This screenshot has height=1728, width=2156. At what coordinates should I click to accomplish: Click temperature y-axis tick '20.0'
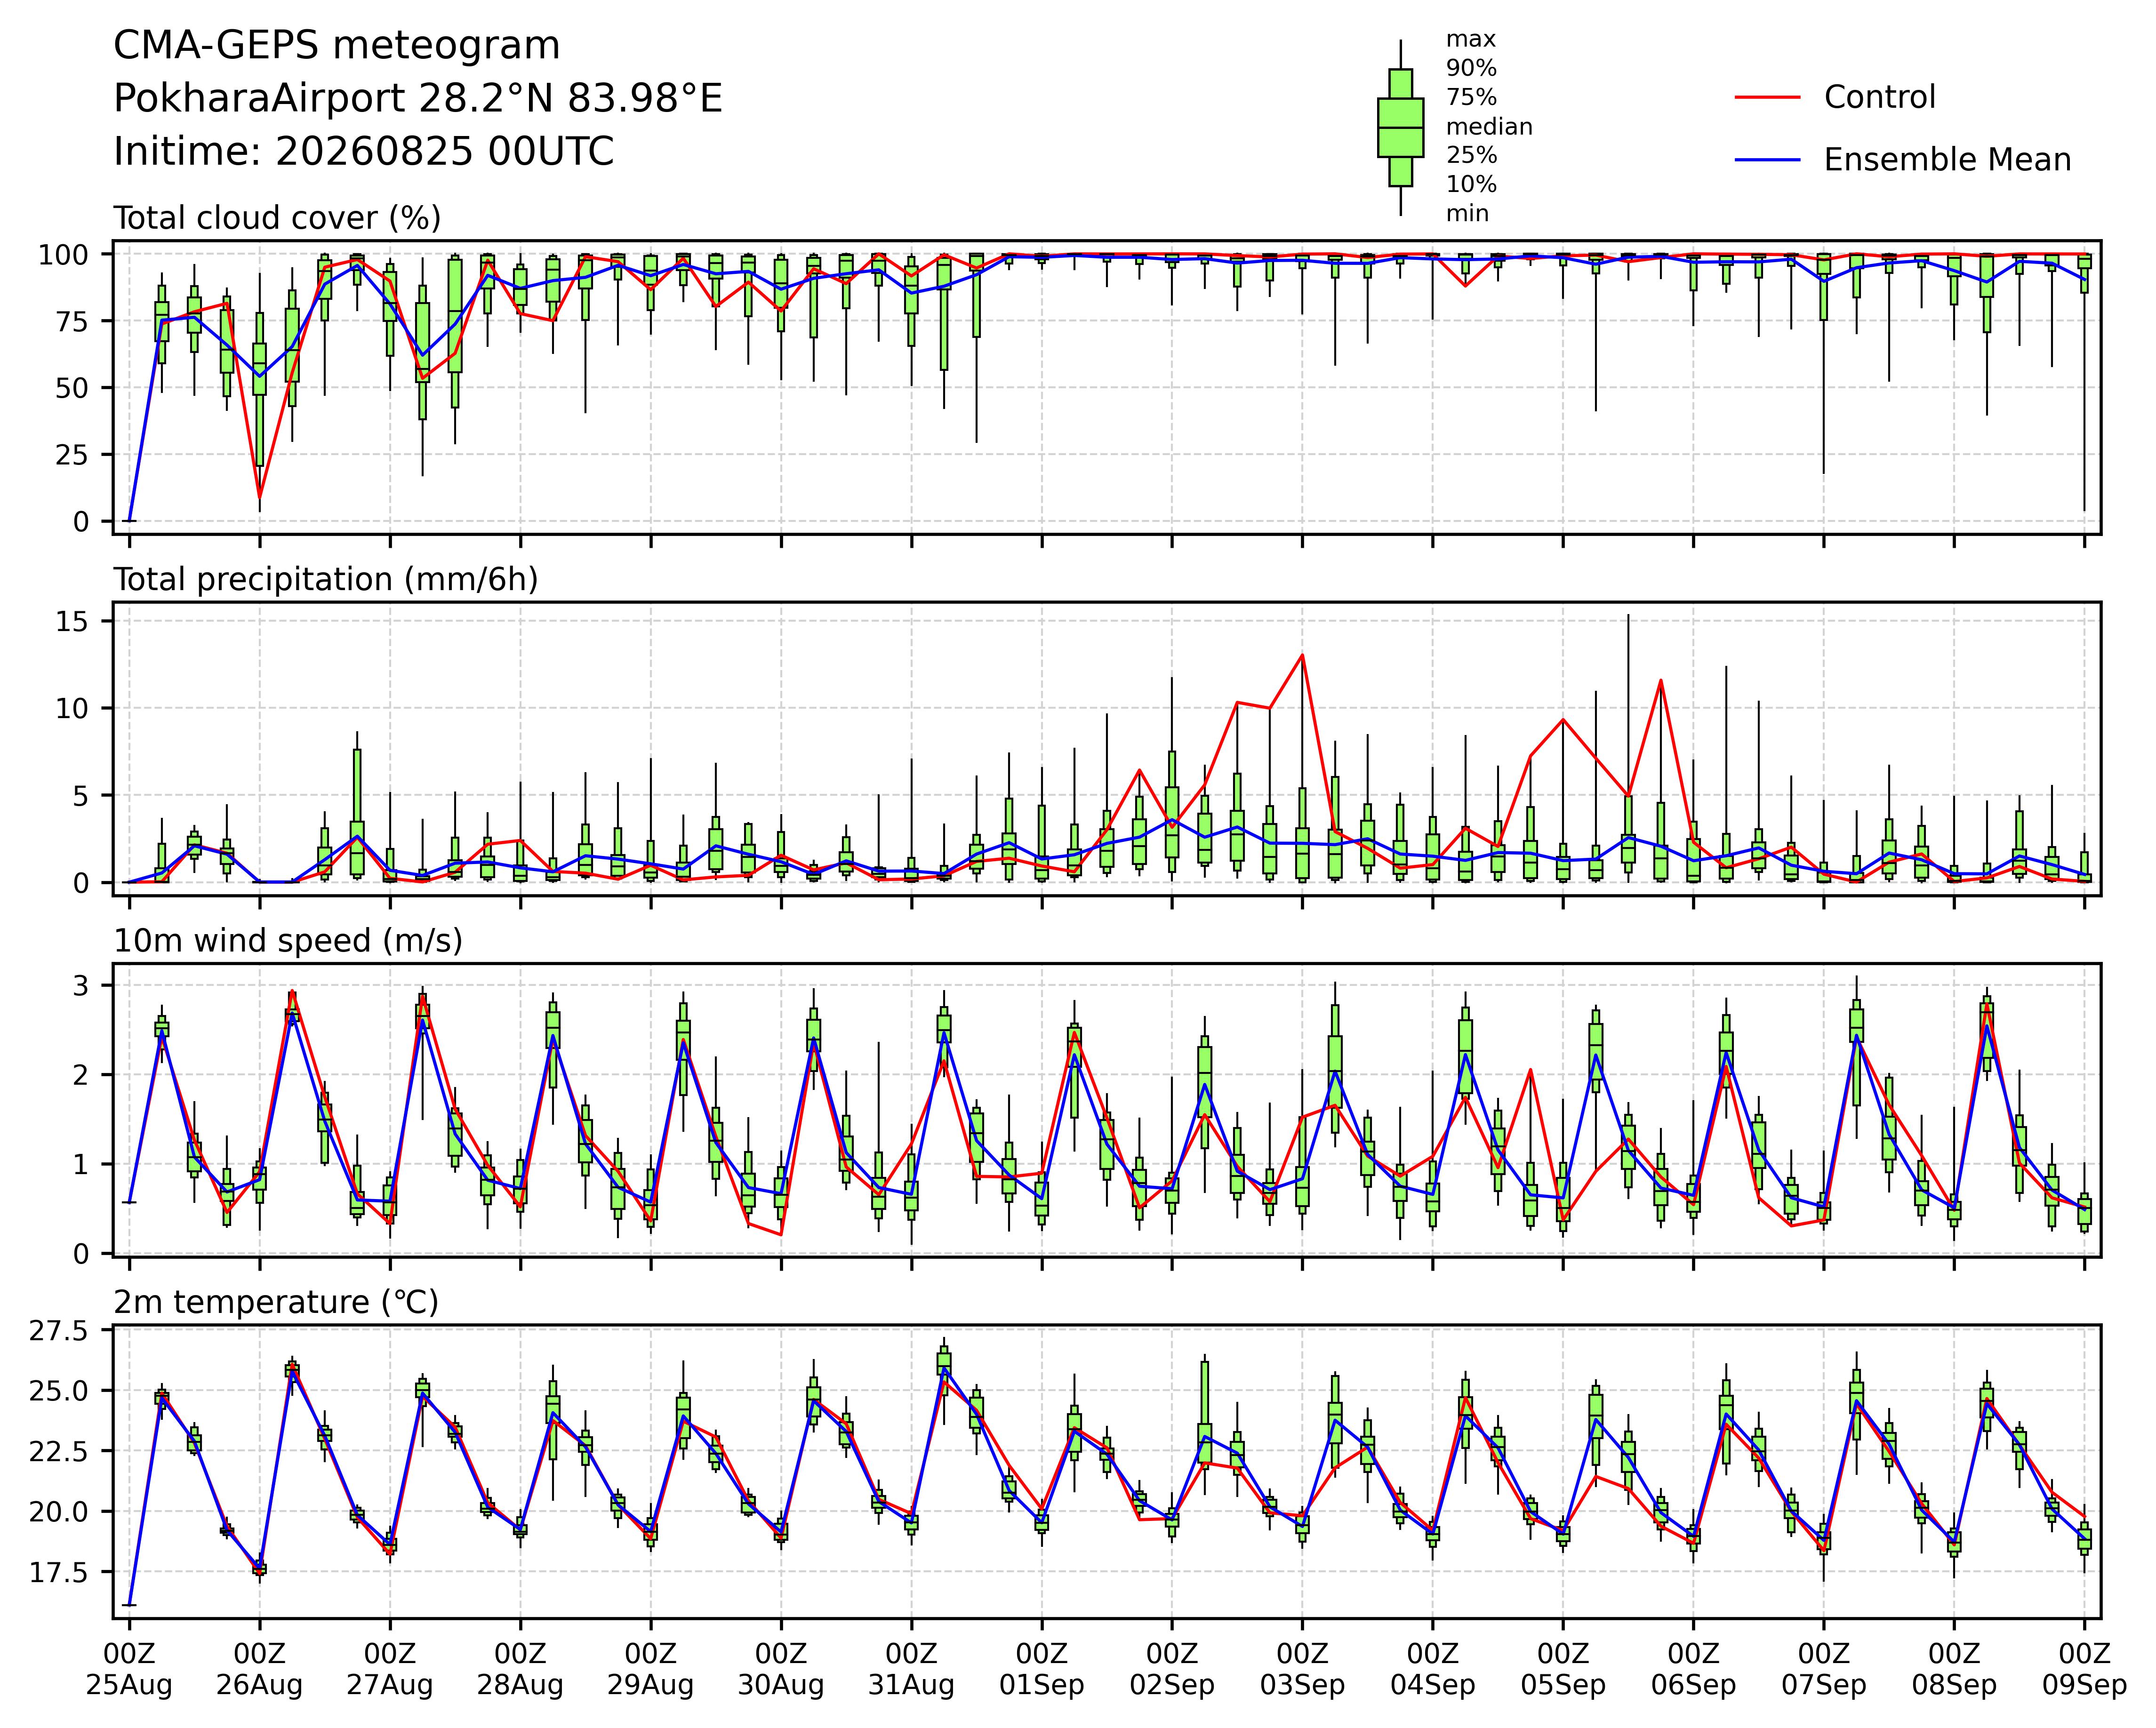pyautogui.click(x=60, y=1512)
